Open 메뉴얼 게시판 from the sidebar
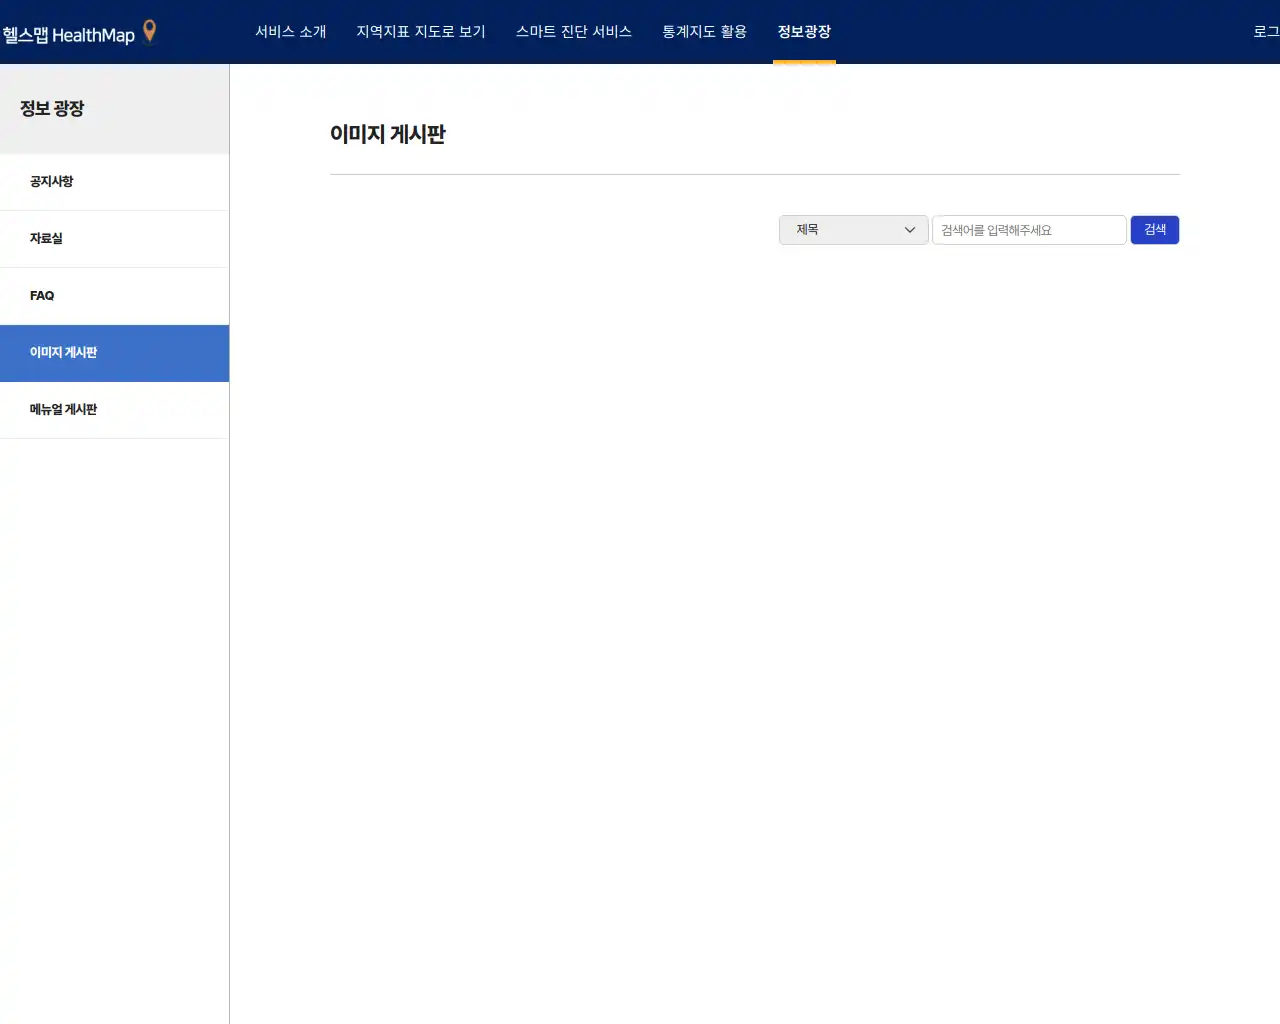Image resolution: width=1280 pixels, height=1024 pixels. click(x=62, y=409)
